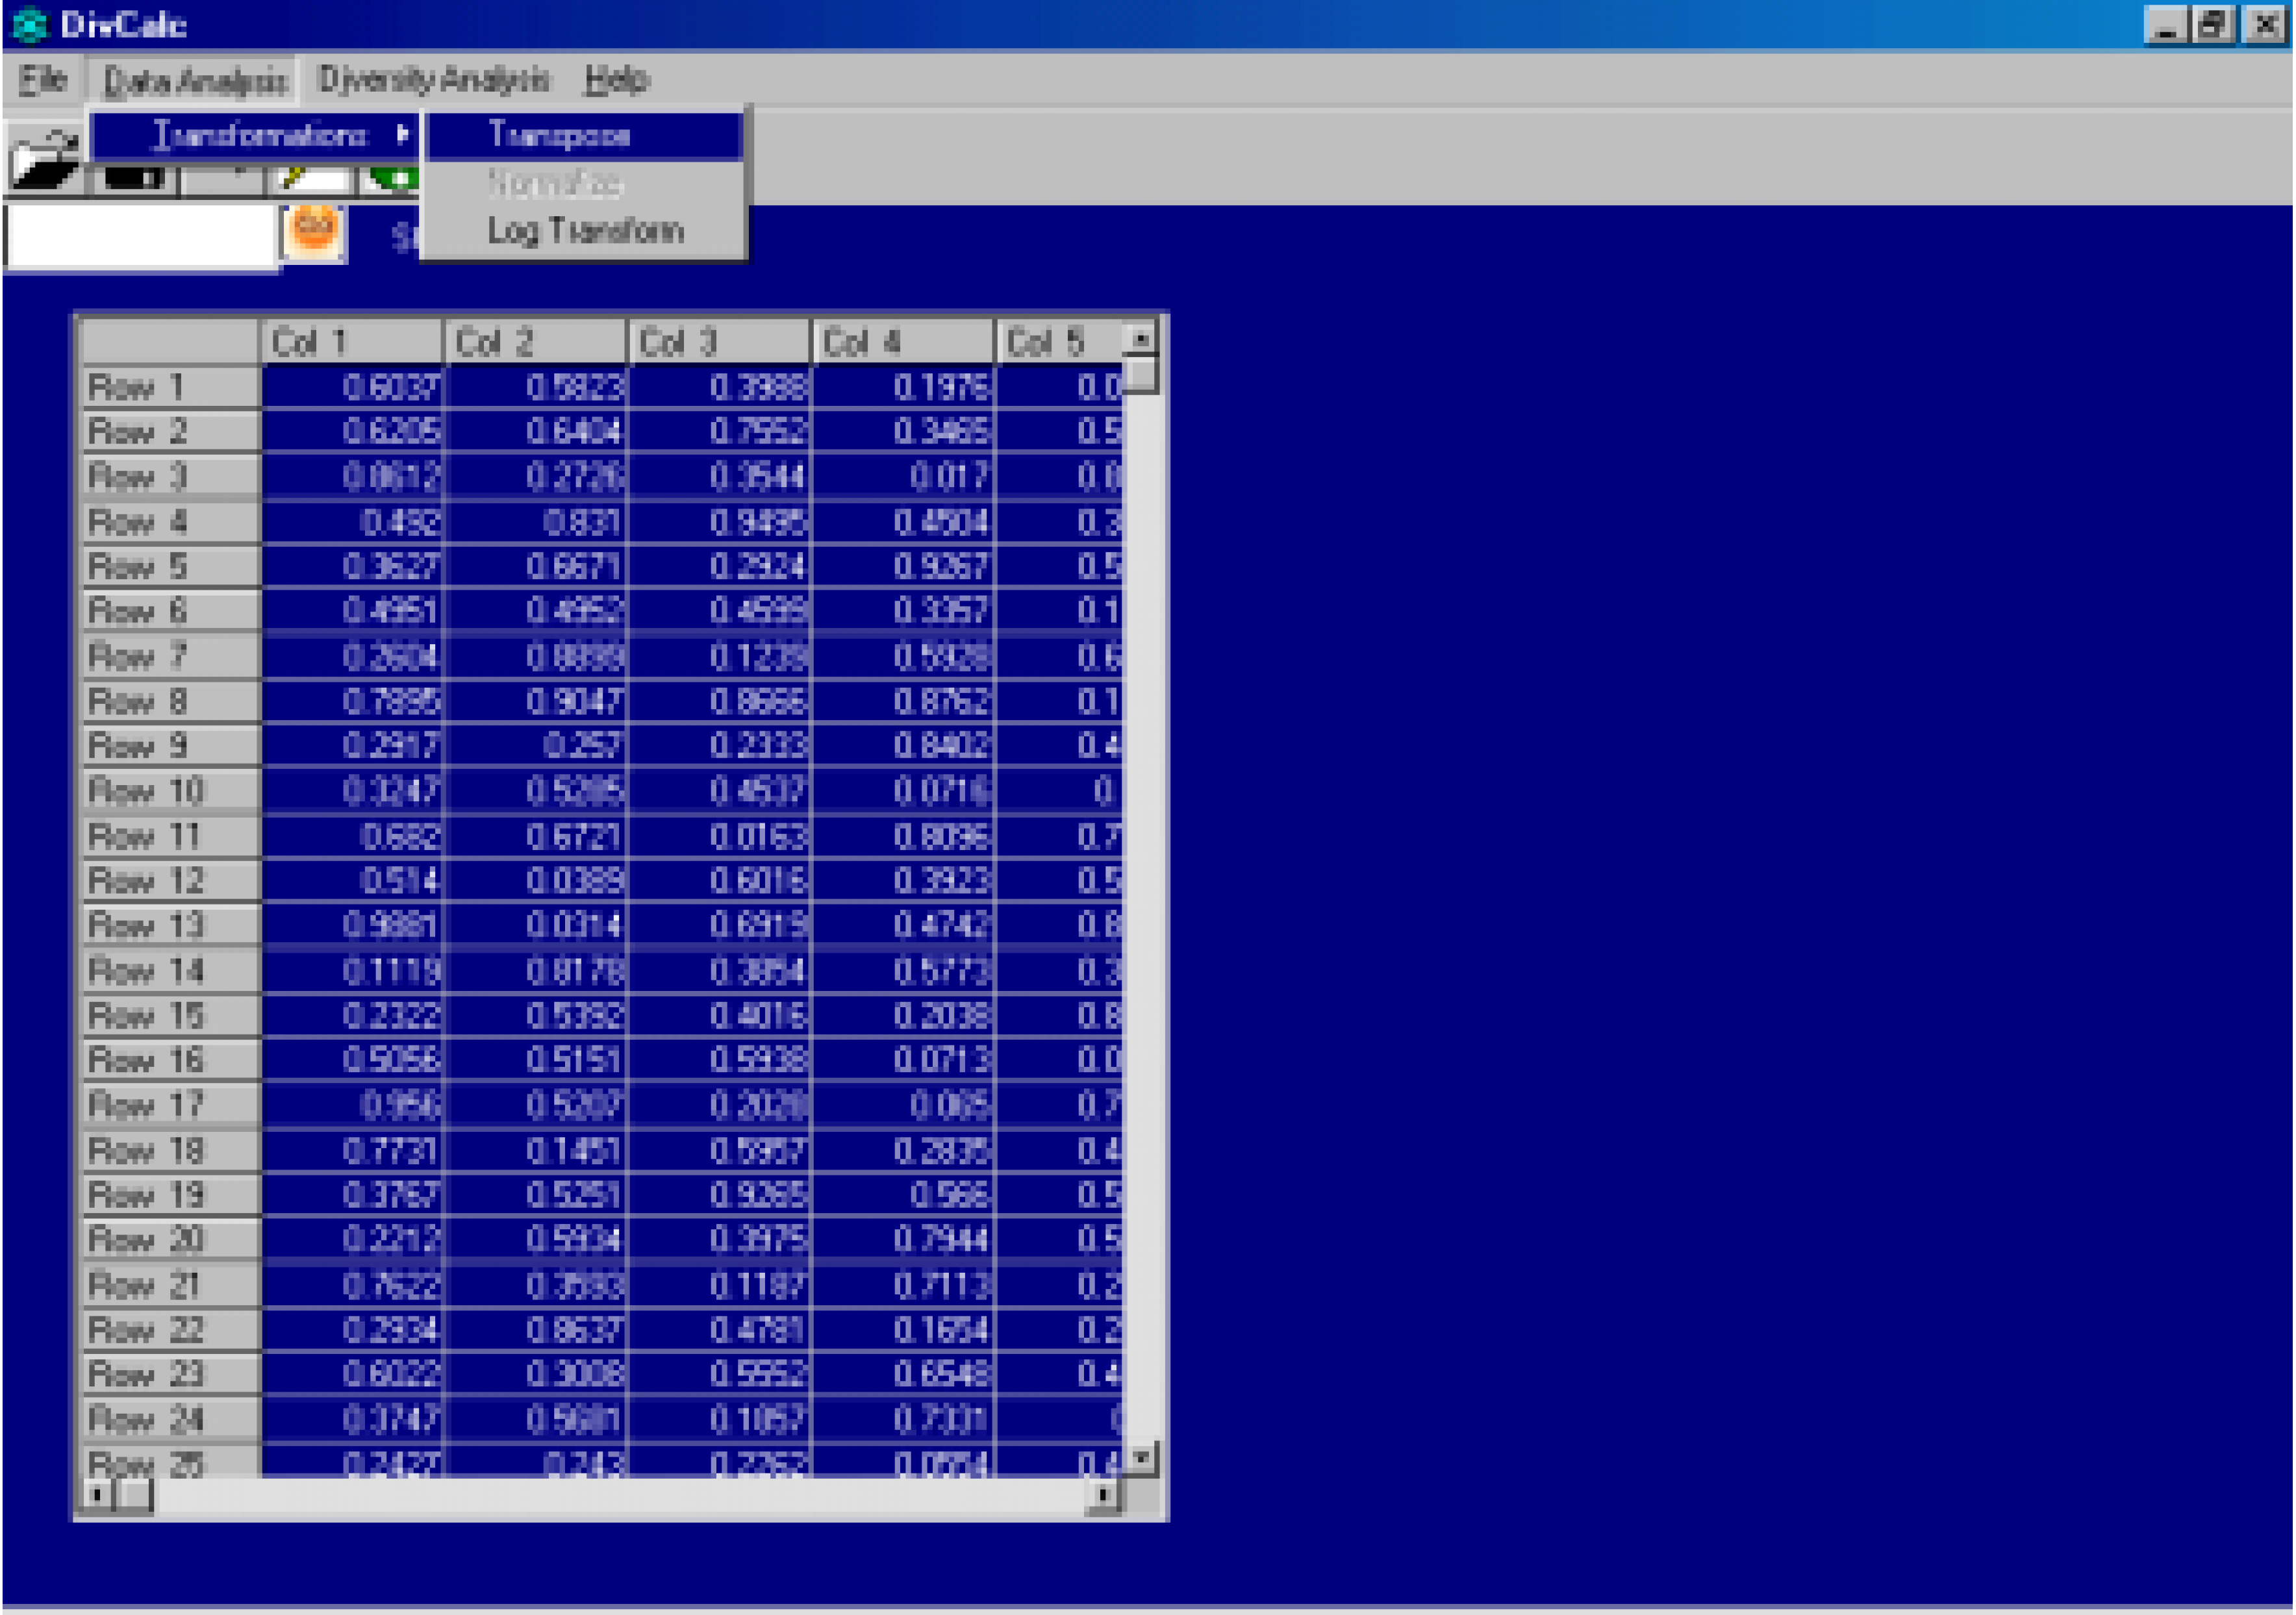Open the File menu
Viewport: 2296px width, 1615px height.
[x=43, y=79]
